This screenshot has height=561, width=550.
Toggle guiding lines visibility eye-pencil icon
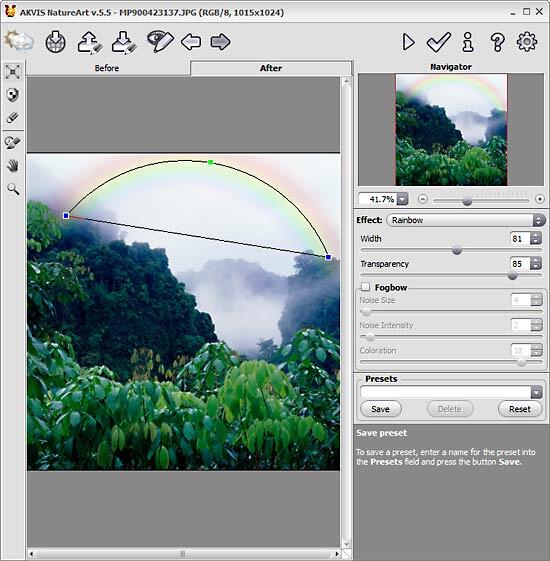point(160,42)
